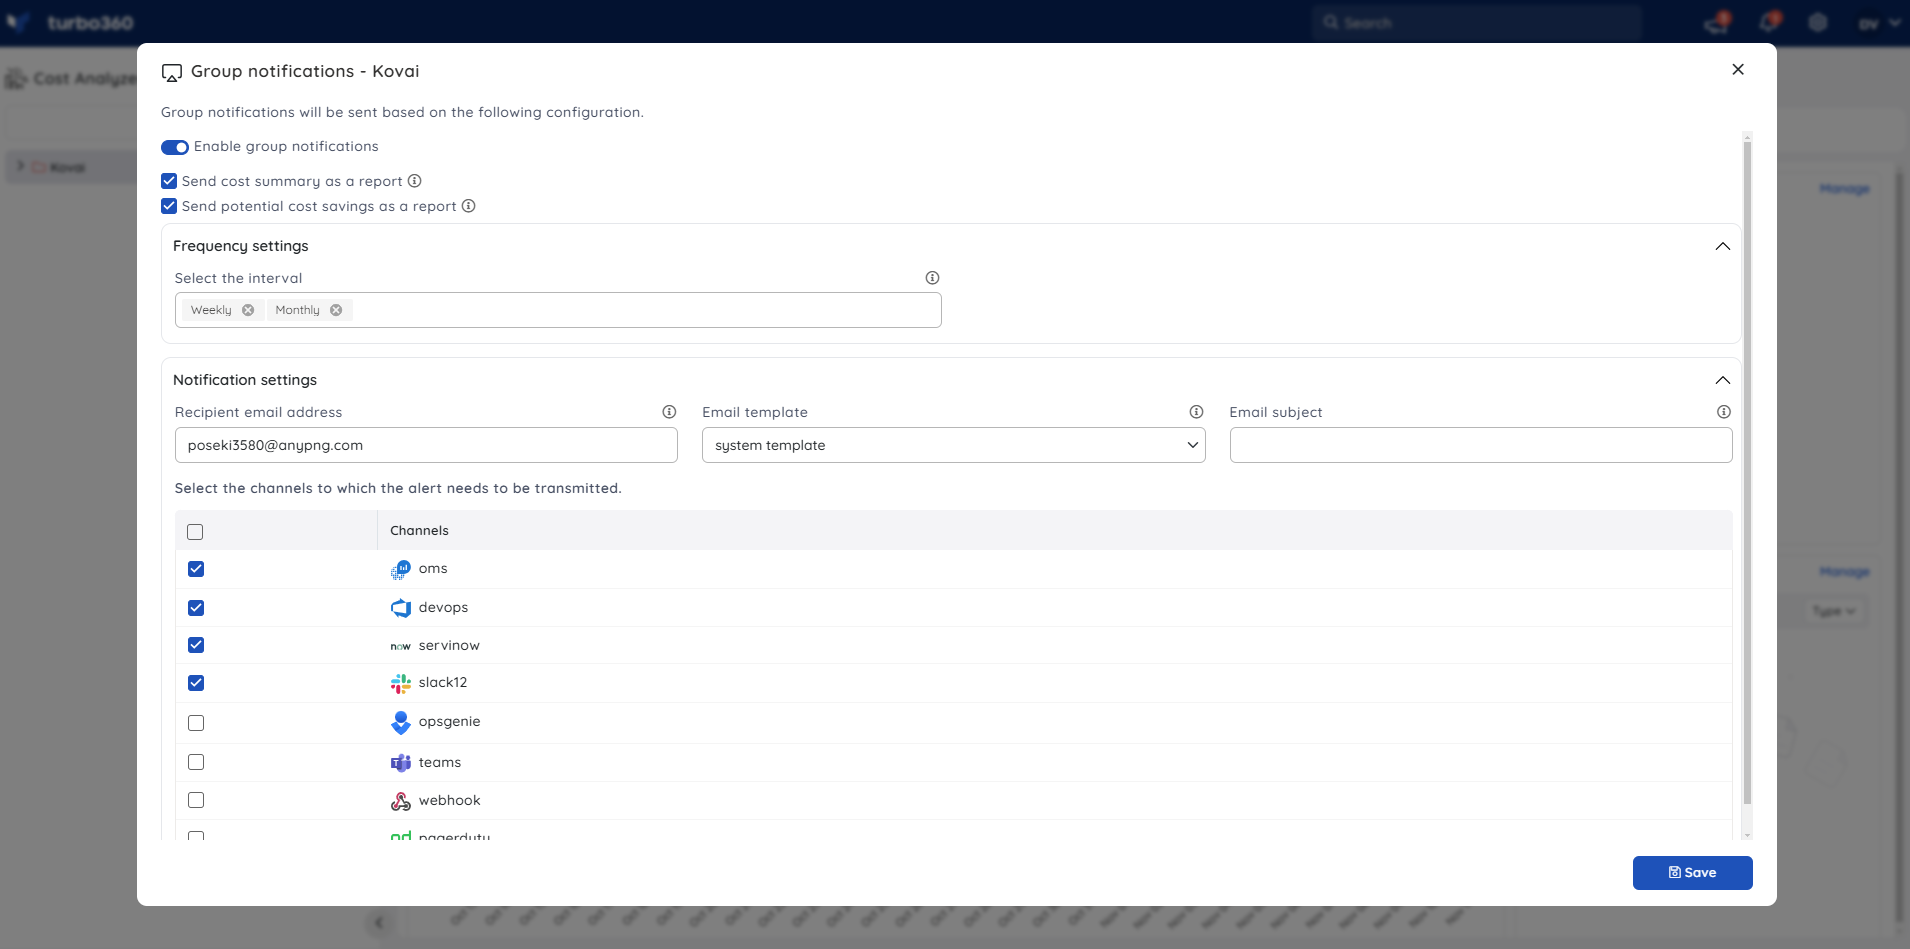Uncheck Send cost summary as a report
Viewport: 1910px width, 949px height.
click(x=169, y=181)
